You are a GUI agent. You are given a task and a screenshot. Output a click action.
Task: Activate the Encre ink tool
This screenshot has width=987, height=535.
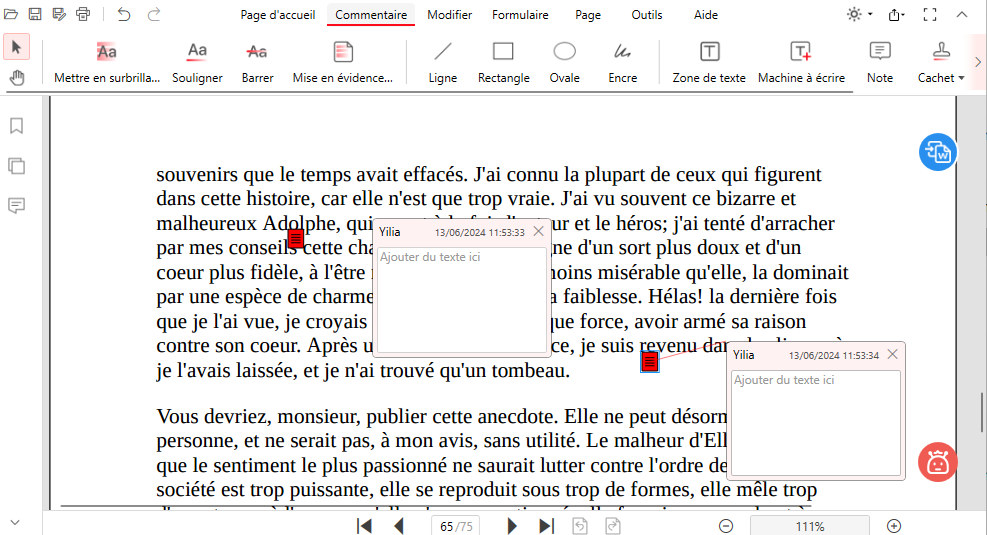[623, 62]
